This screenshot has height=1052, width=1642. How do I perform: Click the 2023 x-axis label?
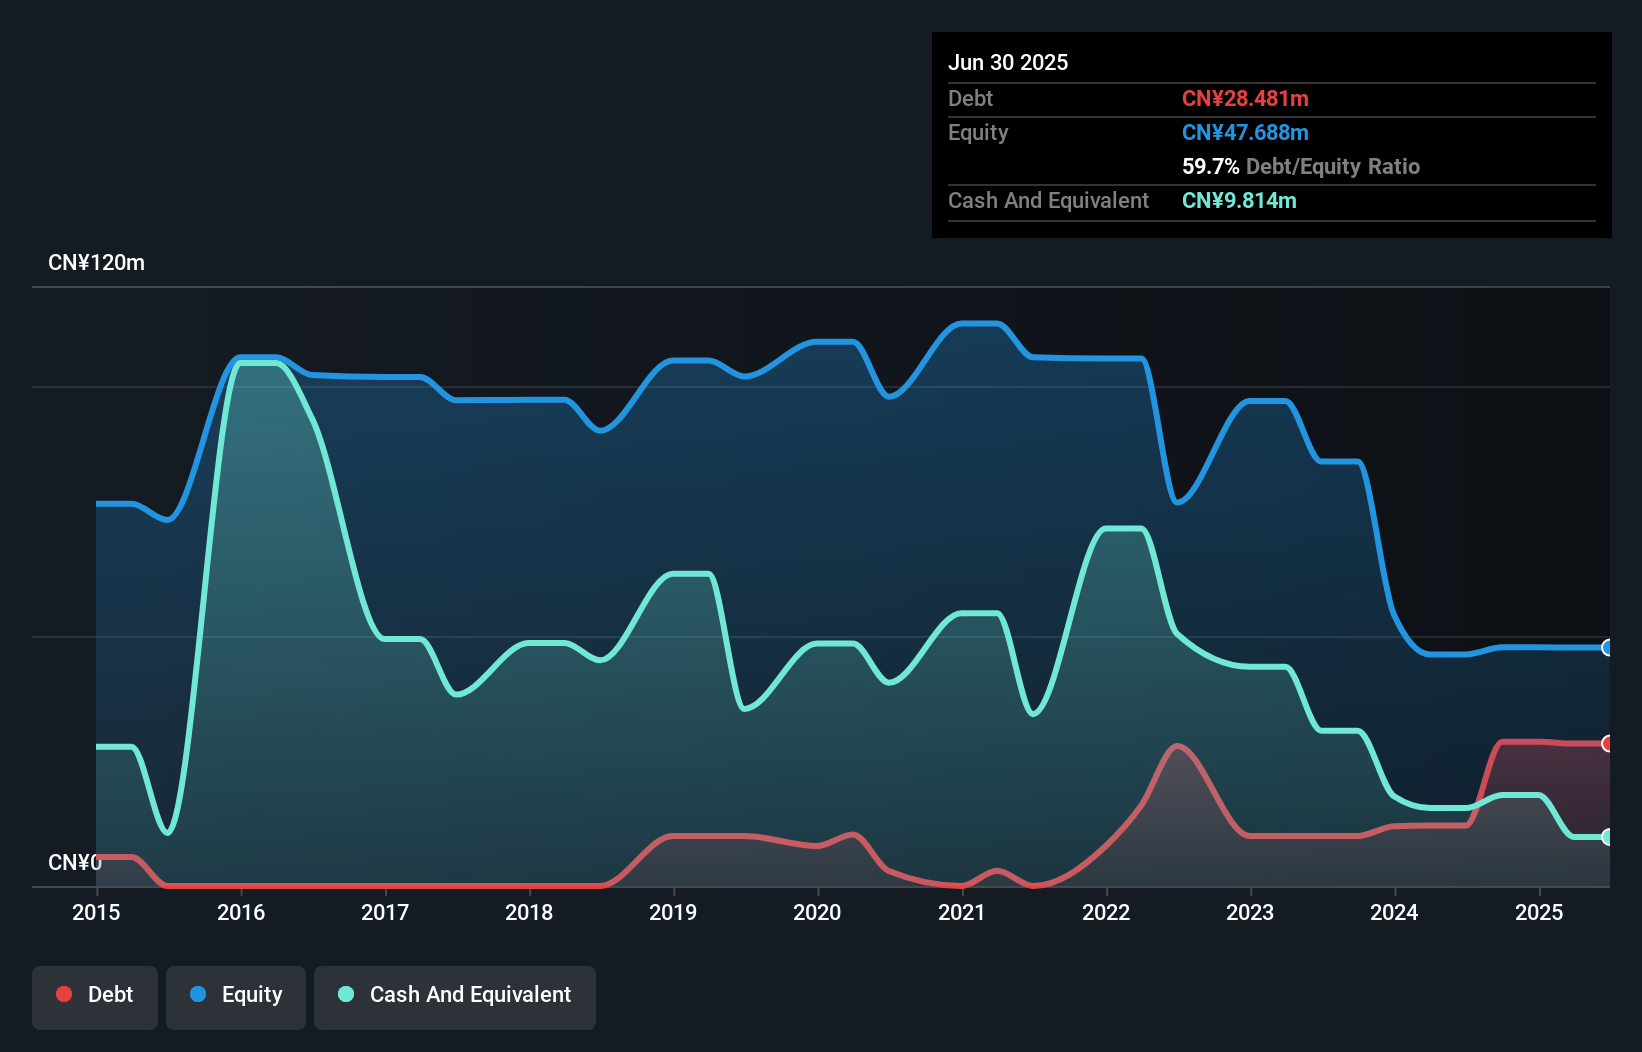[1250, 912]
